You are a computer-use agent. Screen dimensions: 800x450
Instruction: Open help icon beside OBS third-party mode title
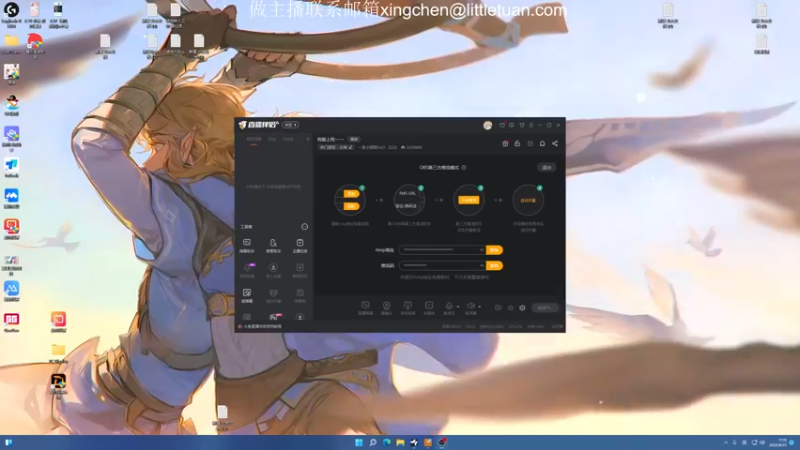click(x=464, y=167)
